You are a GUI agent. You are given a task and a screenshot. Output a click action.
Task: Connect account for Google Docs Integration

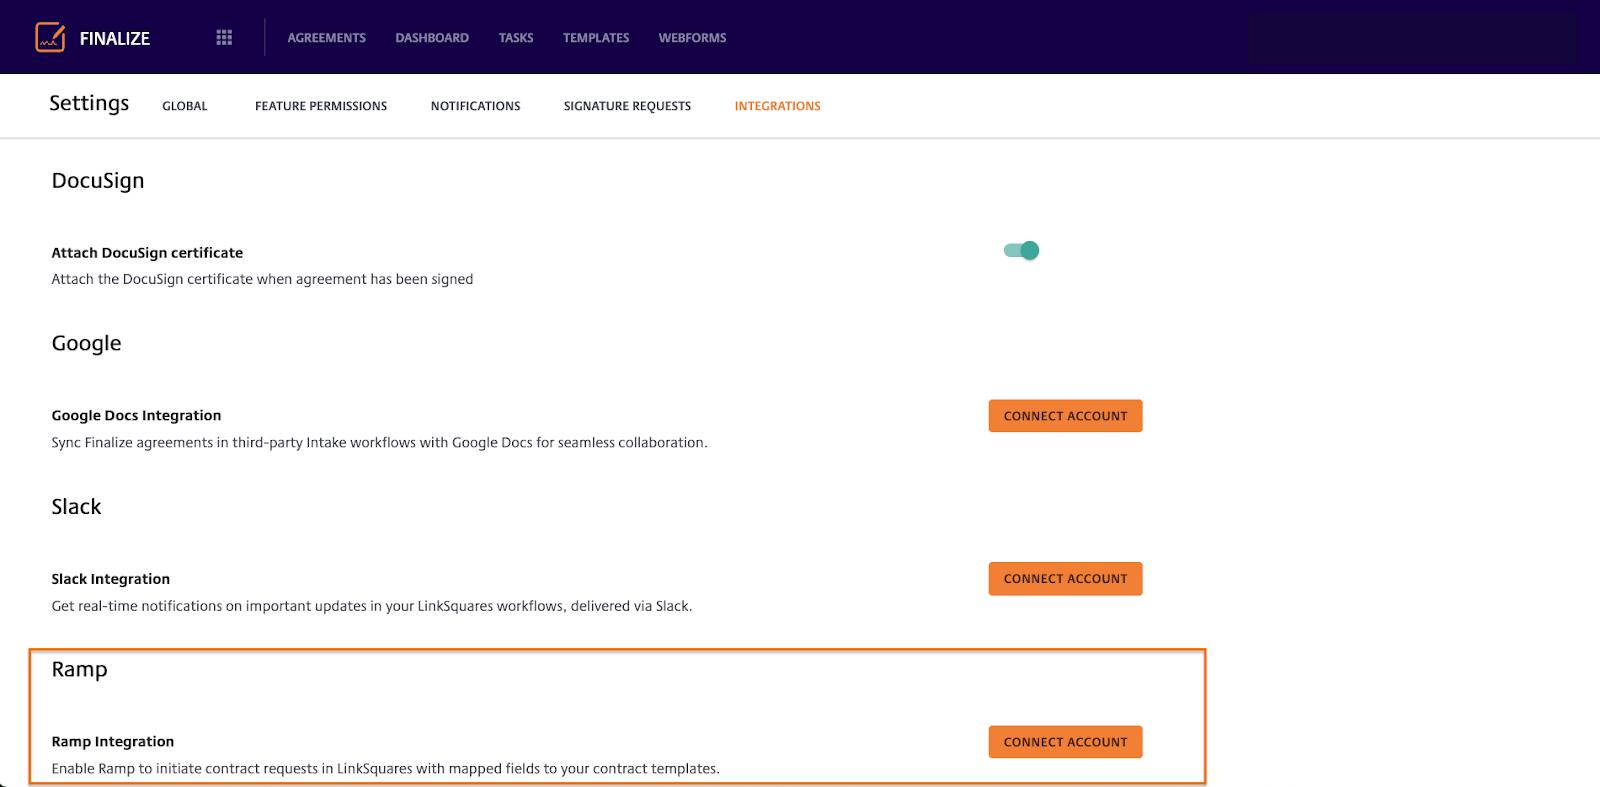pos(1065,416)
